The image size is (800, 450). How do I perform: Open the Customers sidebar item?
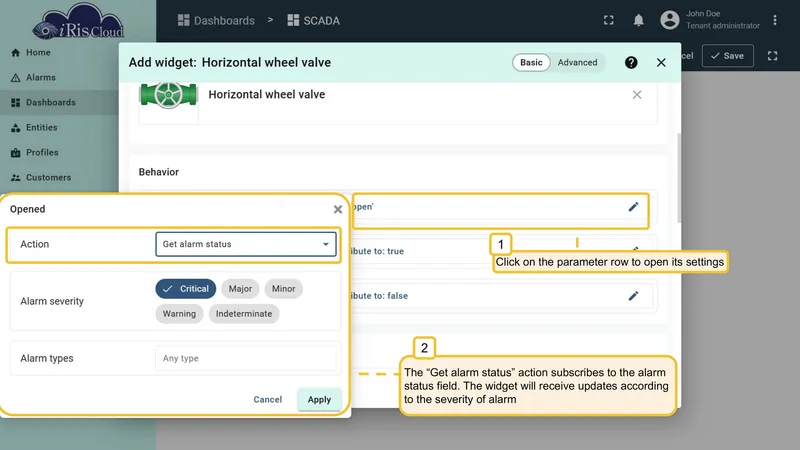(x=48, y=178)
